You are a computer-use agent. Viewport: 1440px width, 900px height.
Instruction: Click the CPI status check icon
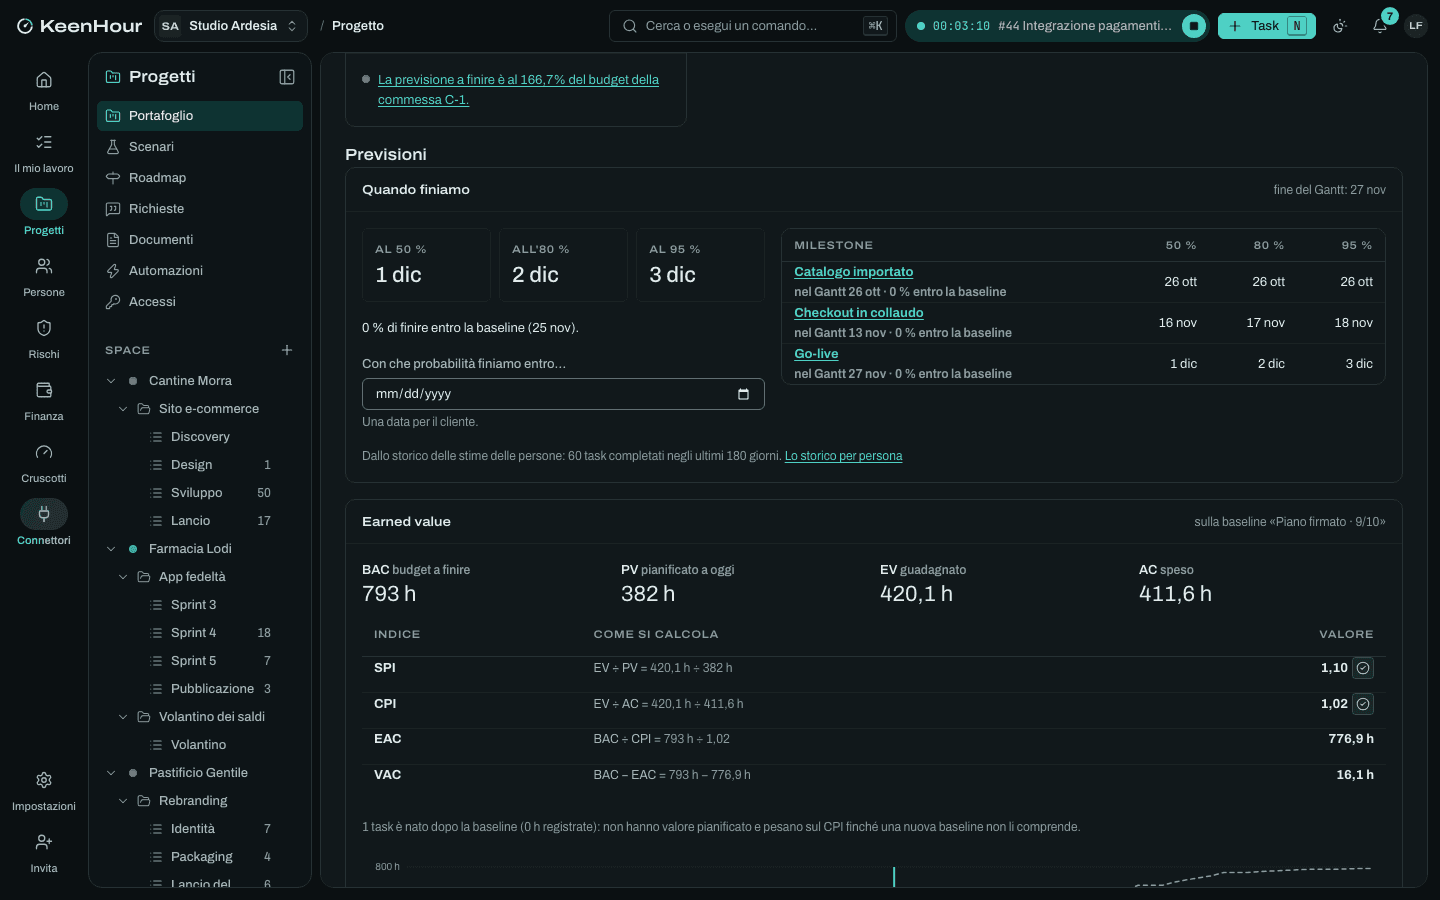click(x=1363, y=704)
